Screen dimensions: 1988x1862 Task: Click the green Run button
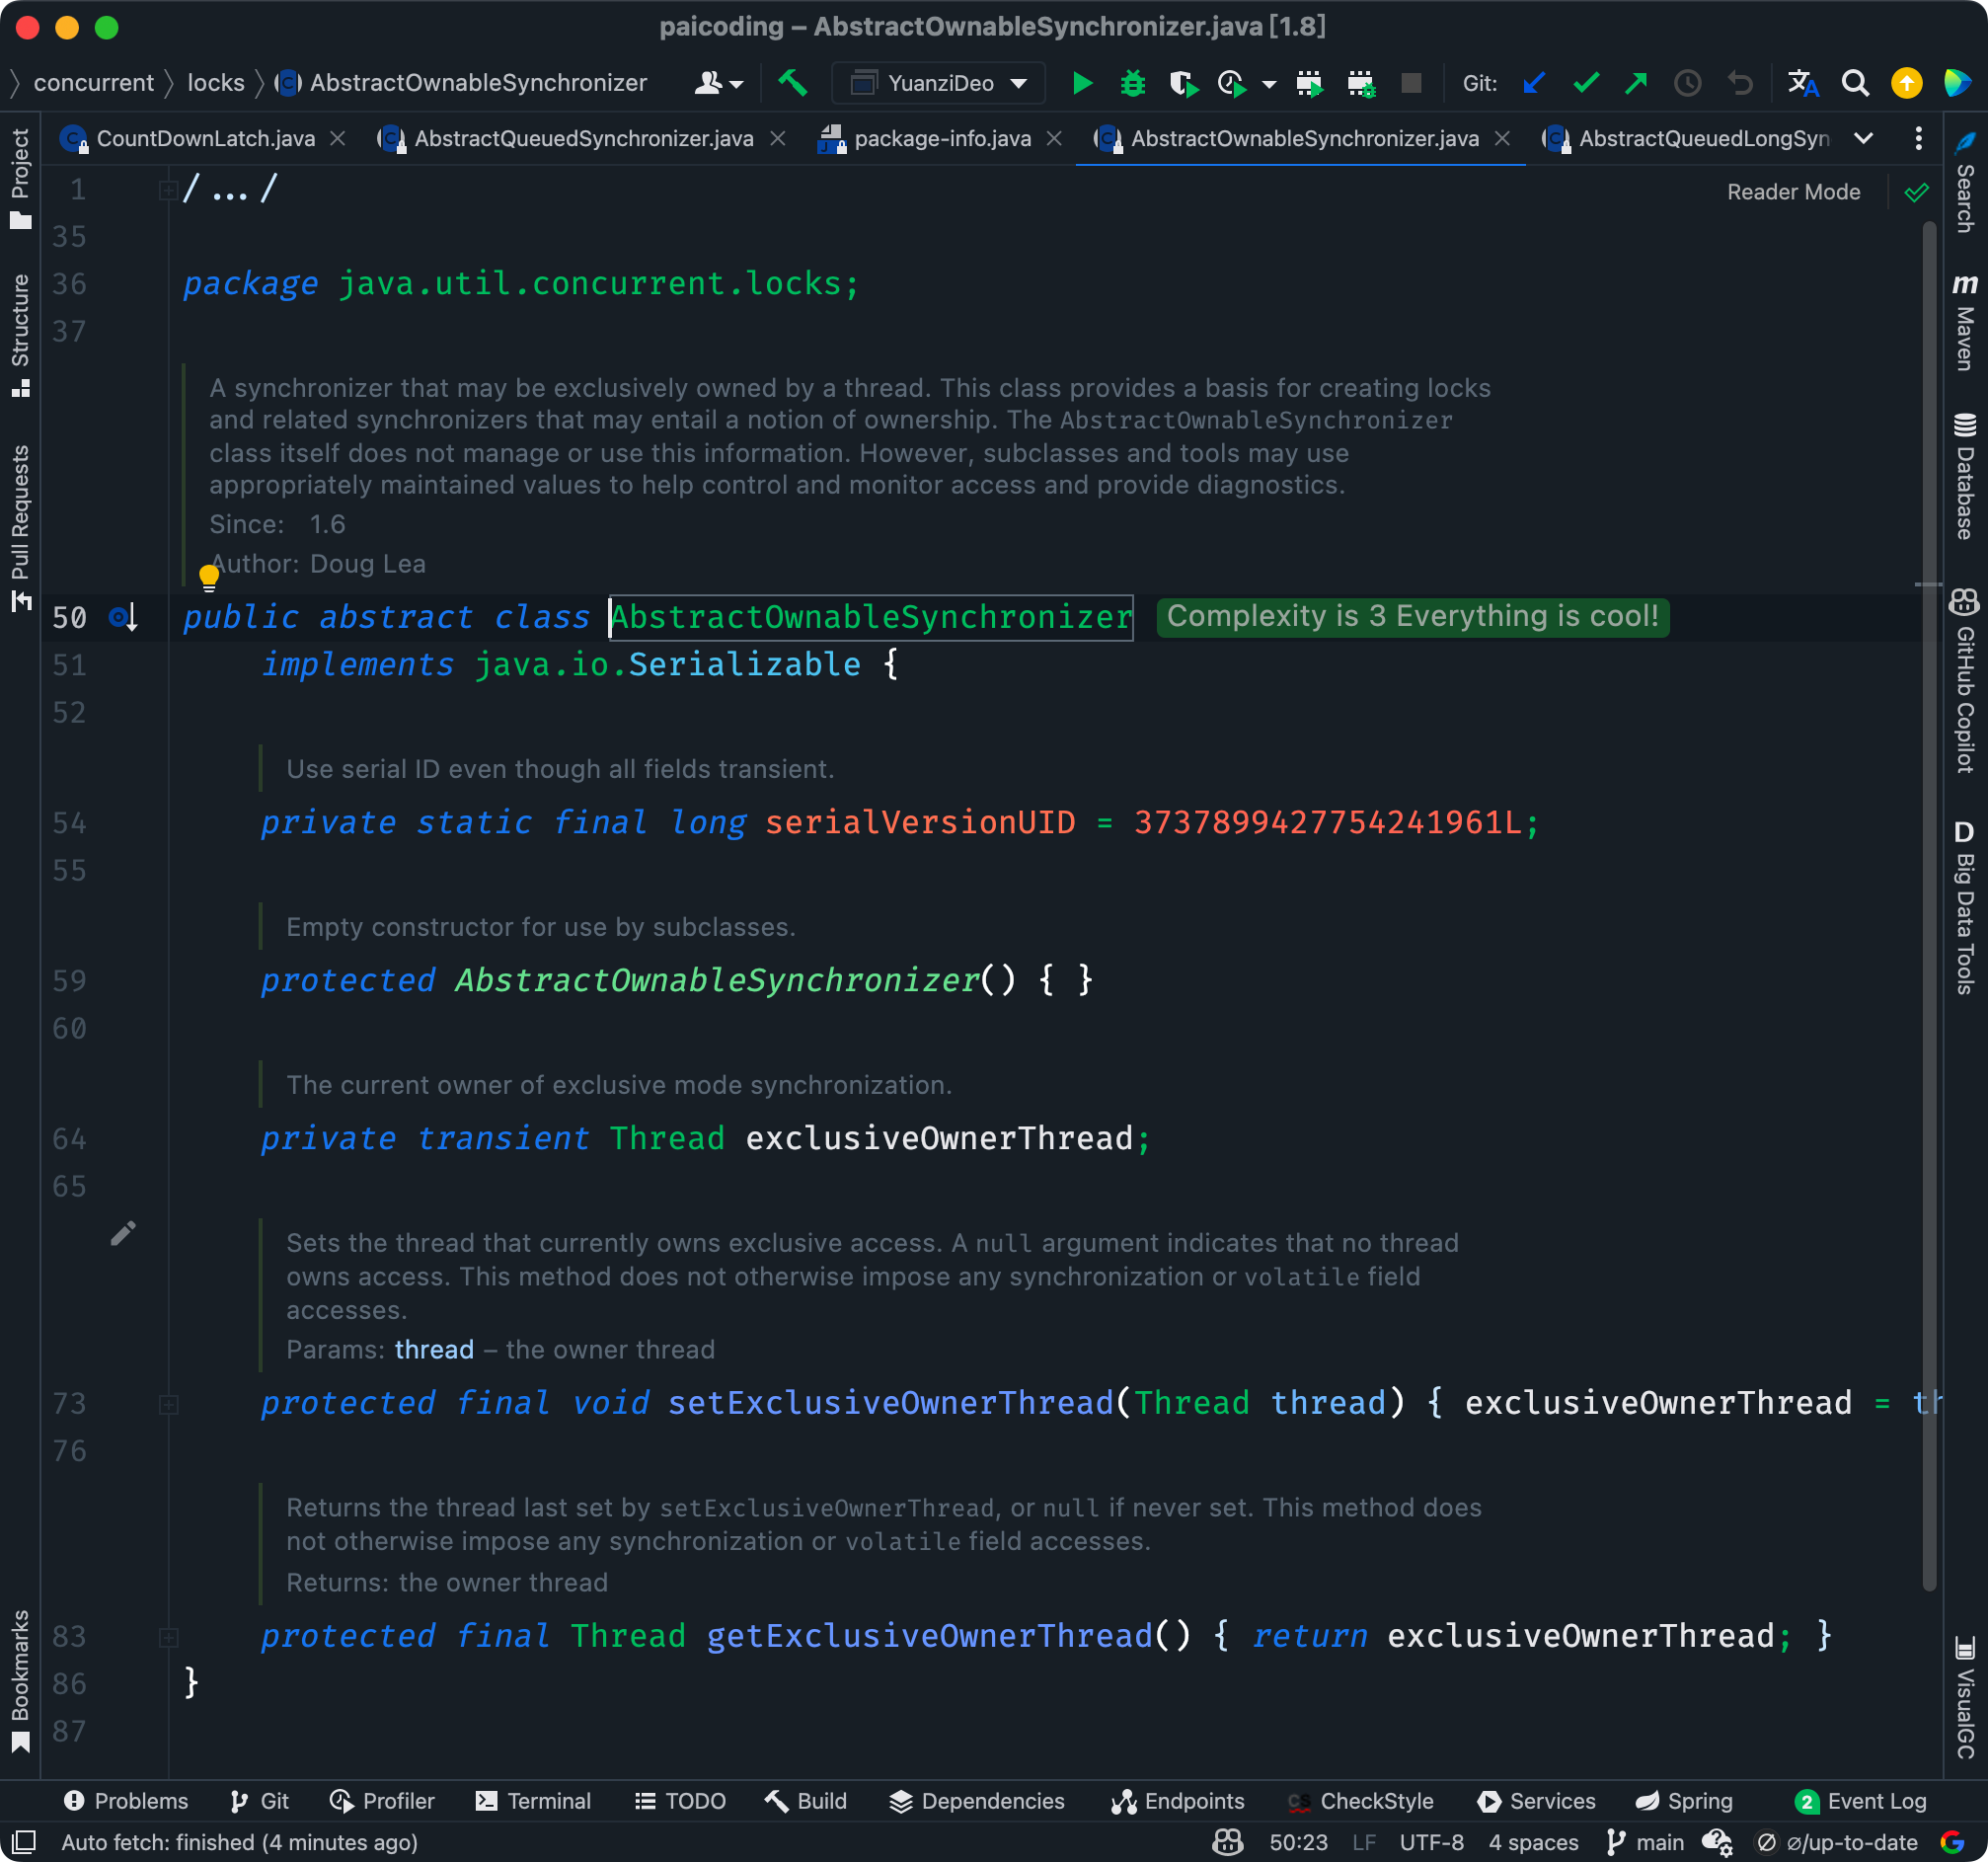pos(1081,83)
